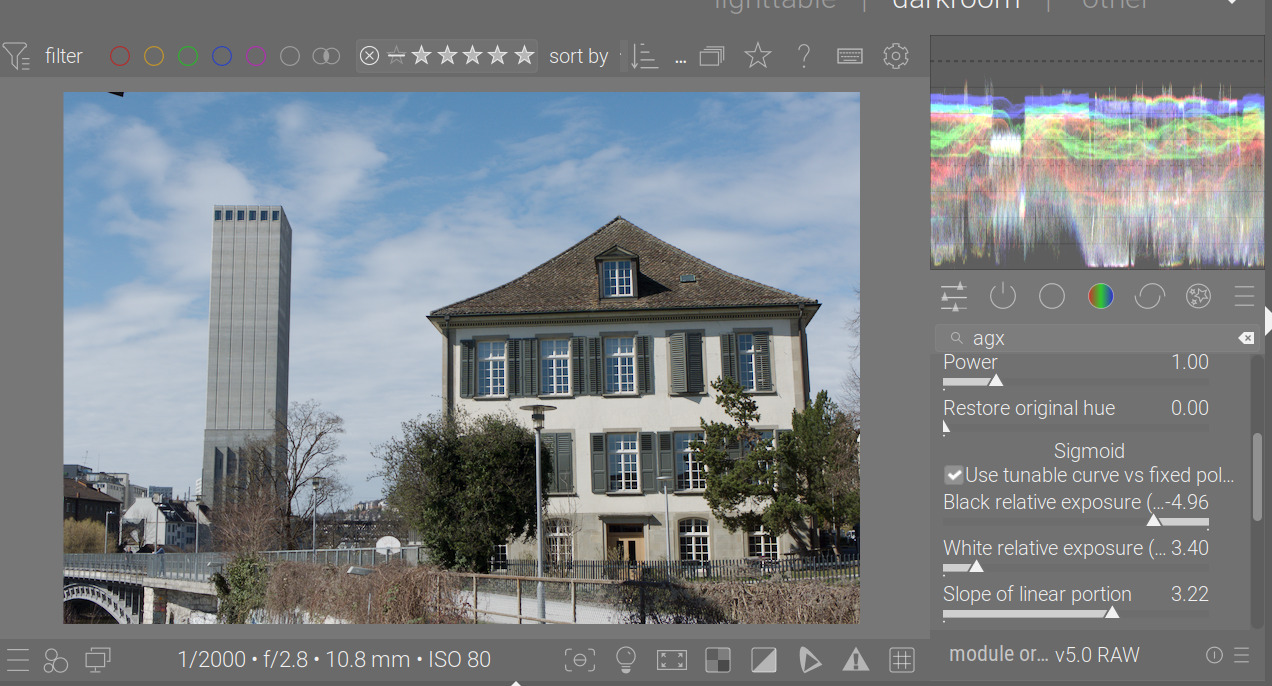Image resolution: width=1272 pixels, height=686 pixels.
Task: Filter by blue color label
Action: 222,56
